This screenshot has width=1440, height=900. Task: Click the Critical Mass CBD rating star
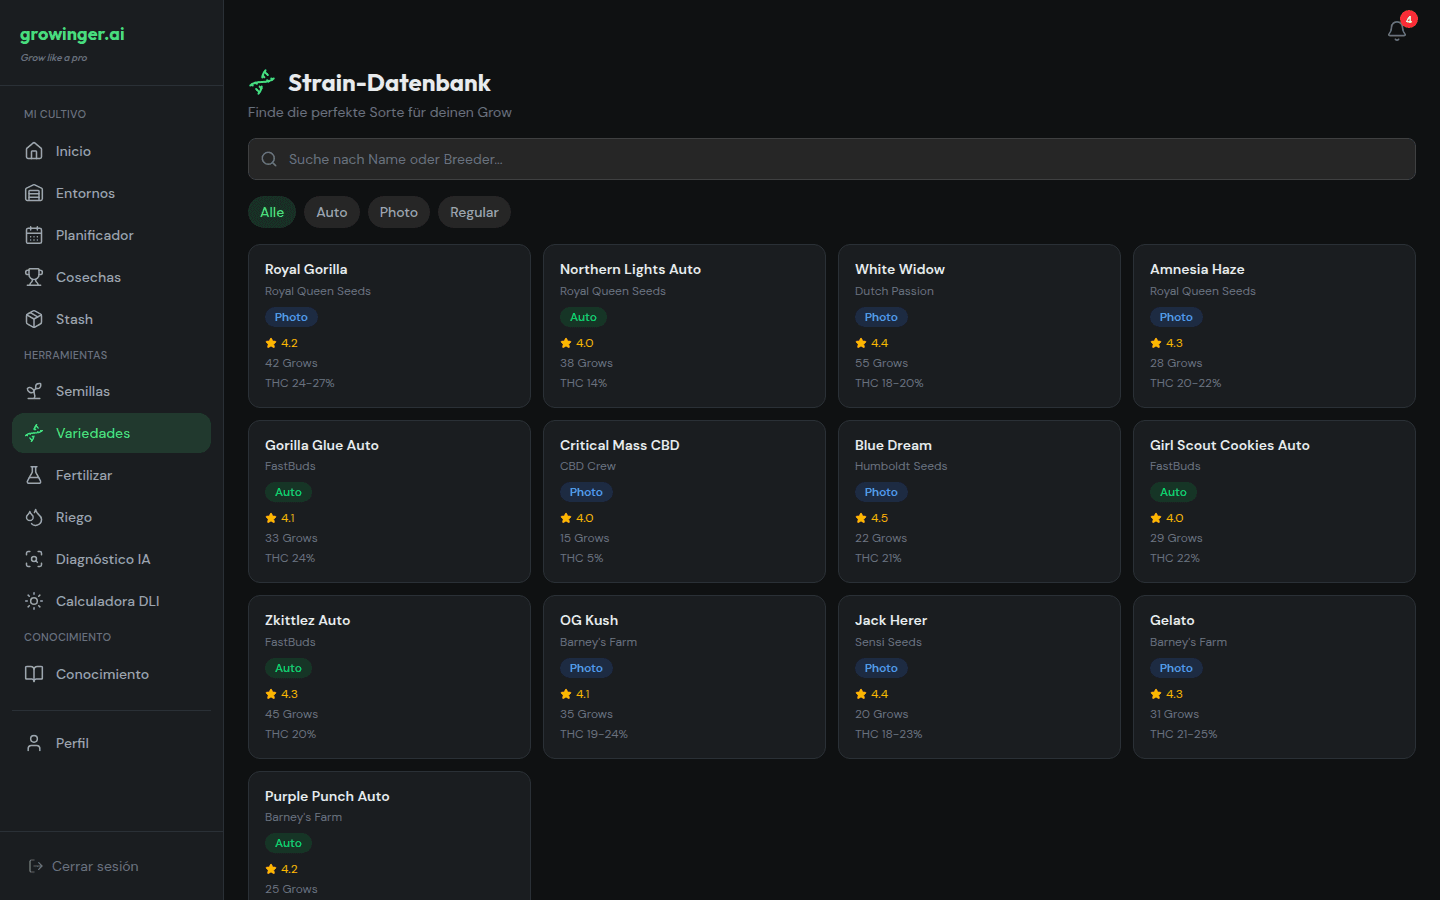[x=566, y=518]
